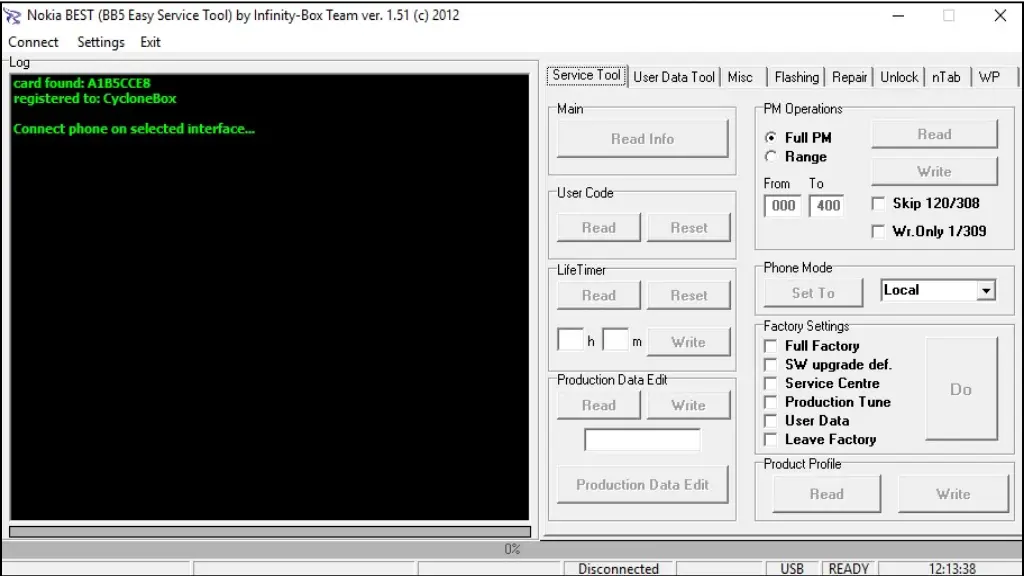1024x576 pixels.
Task: Switch to the Repair tab
Action: [x=849, y=77]
